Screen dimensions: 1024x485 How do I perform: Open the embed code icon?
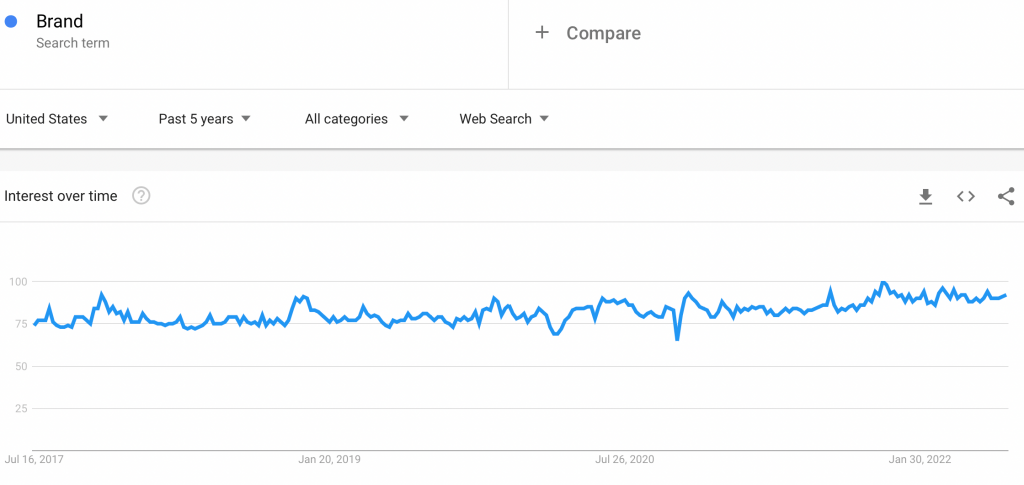(x=966, y=196)
